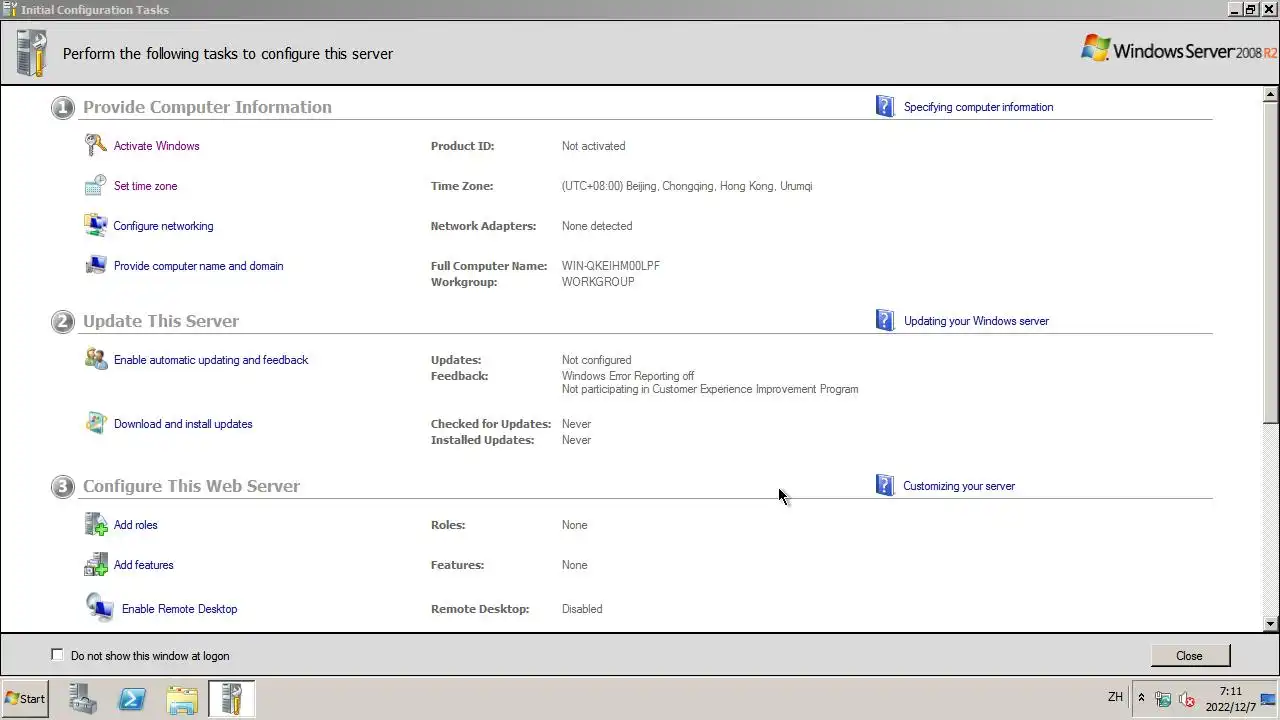This screenshot has height=720, width=1280.
Task: Click the Update This Server heading
Action: (x=161, y=321)
